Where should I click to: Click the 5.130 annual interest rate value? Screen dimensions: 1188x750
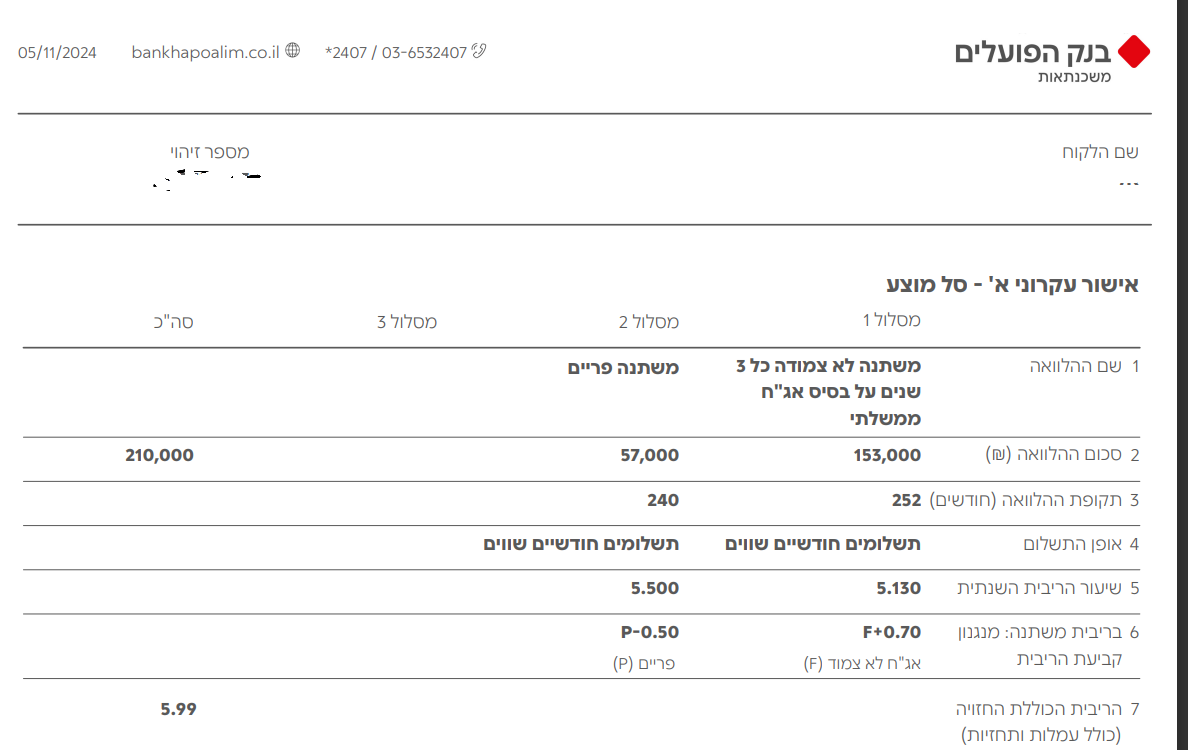pos(898,588)
